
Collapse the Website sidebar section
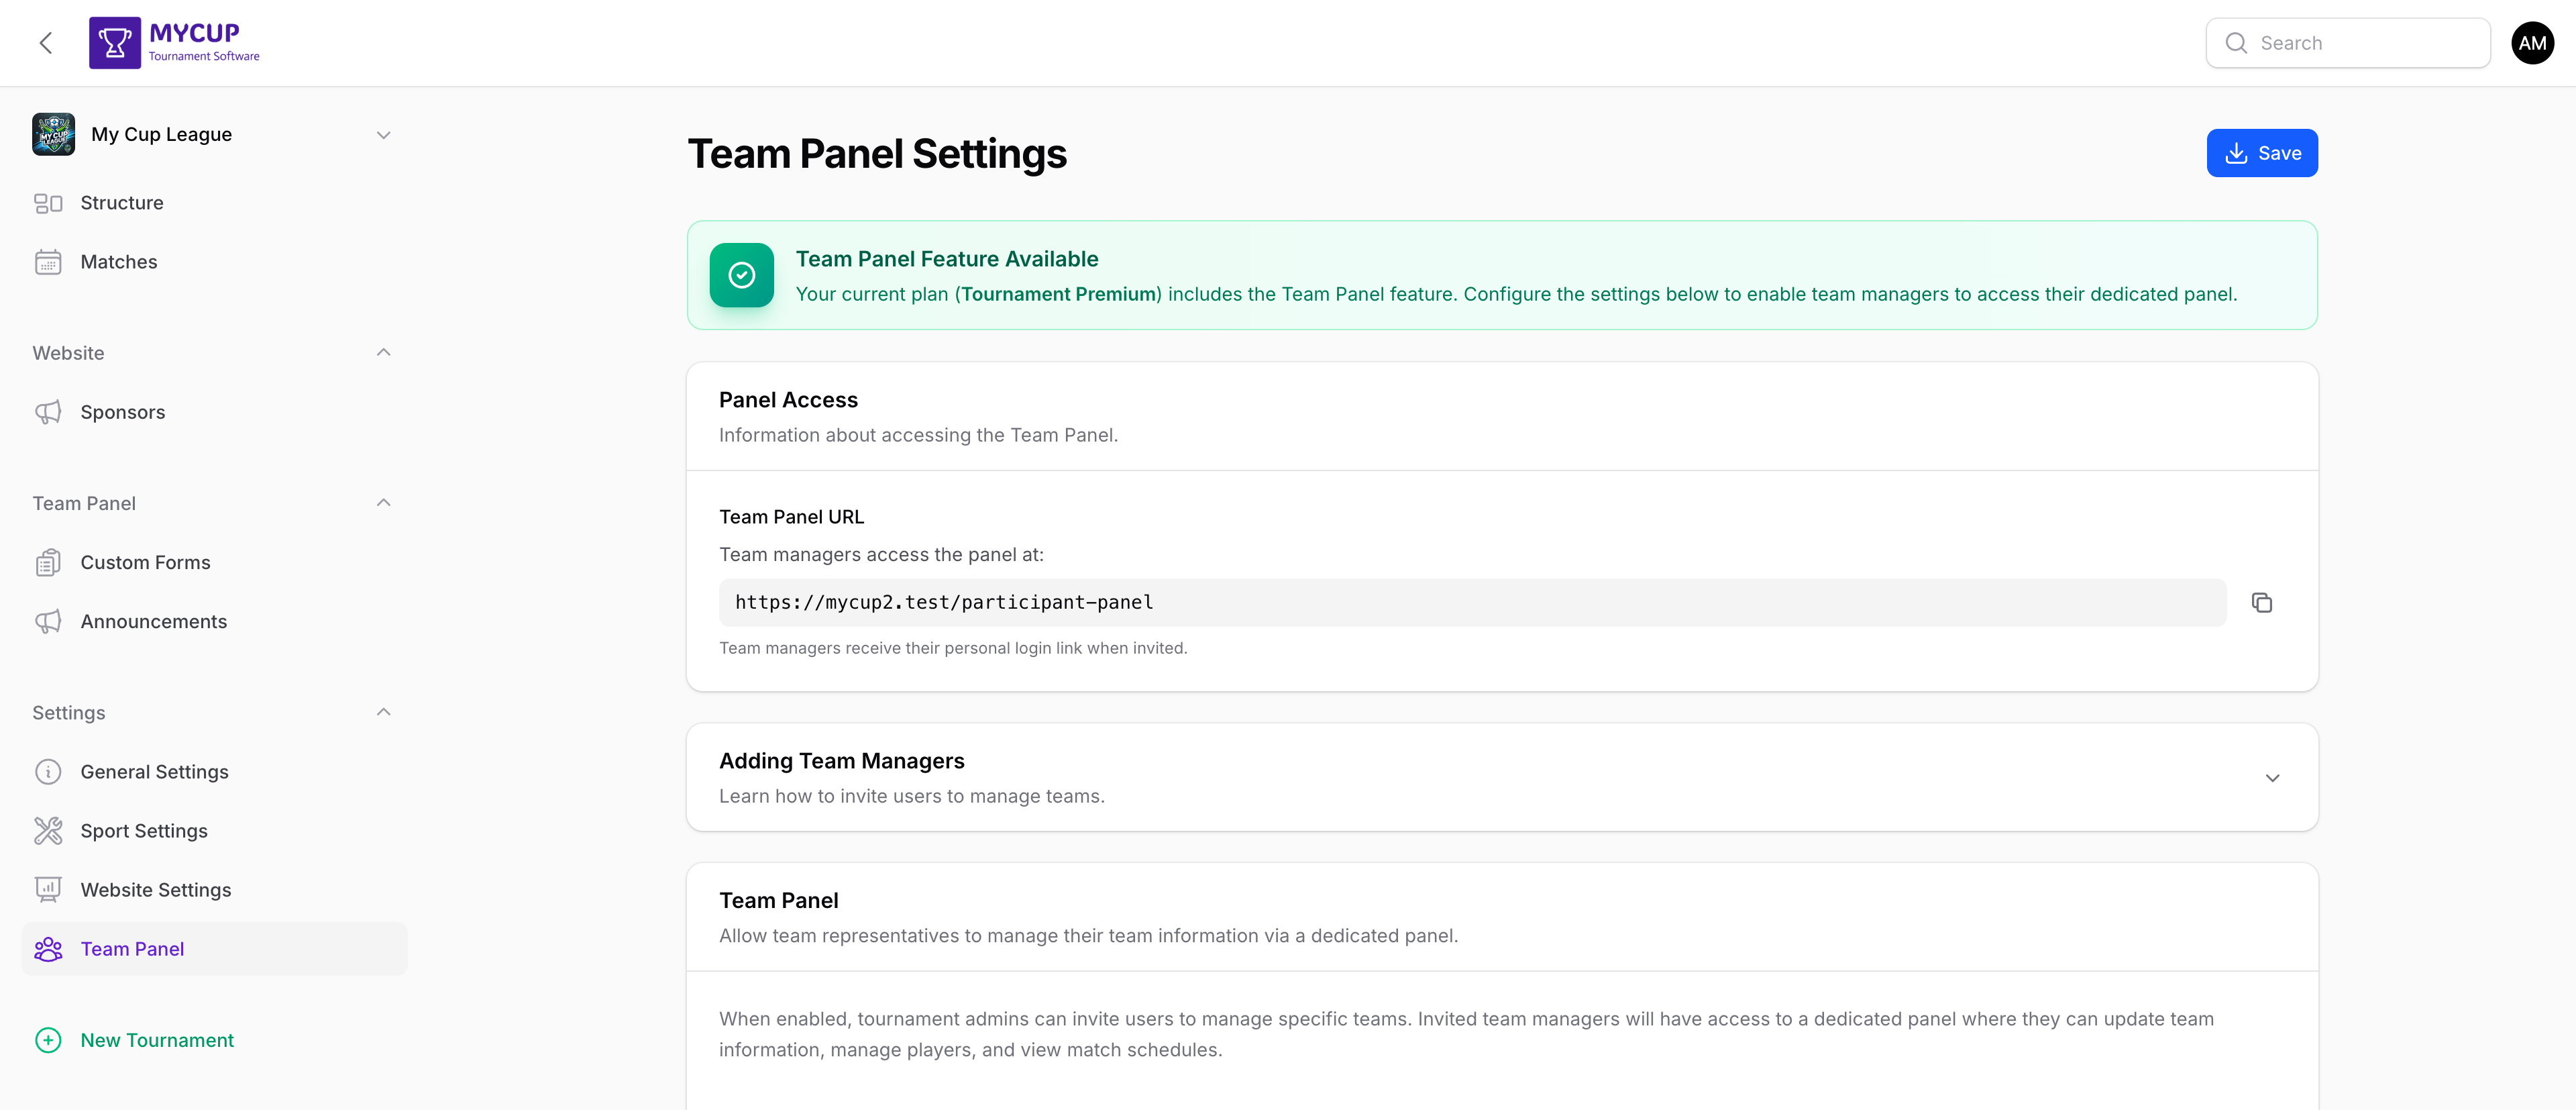(x=384, y=352)
